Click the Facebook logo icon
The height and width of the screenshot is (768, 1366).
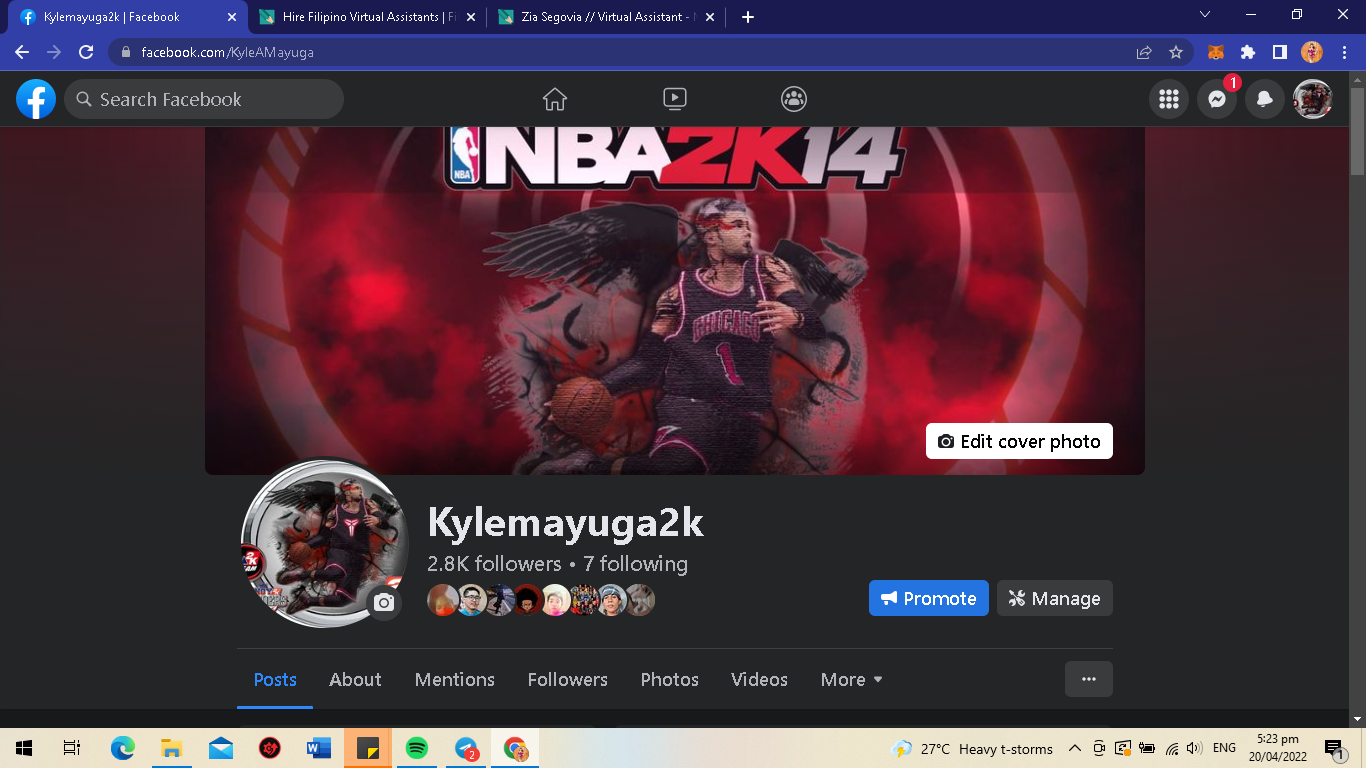36,99
